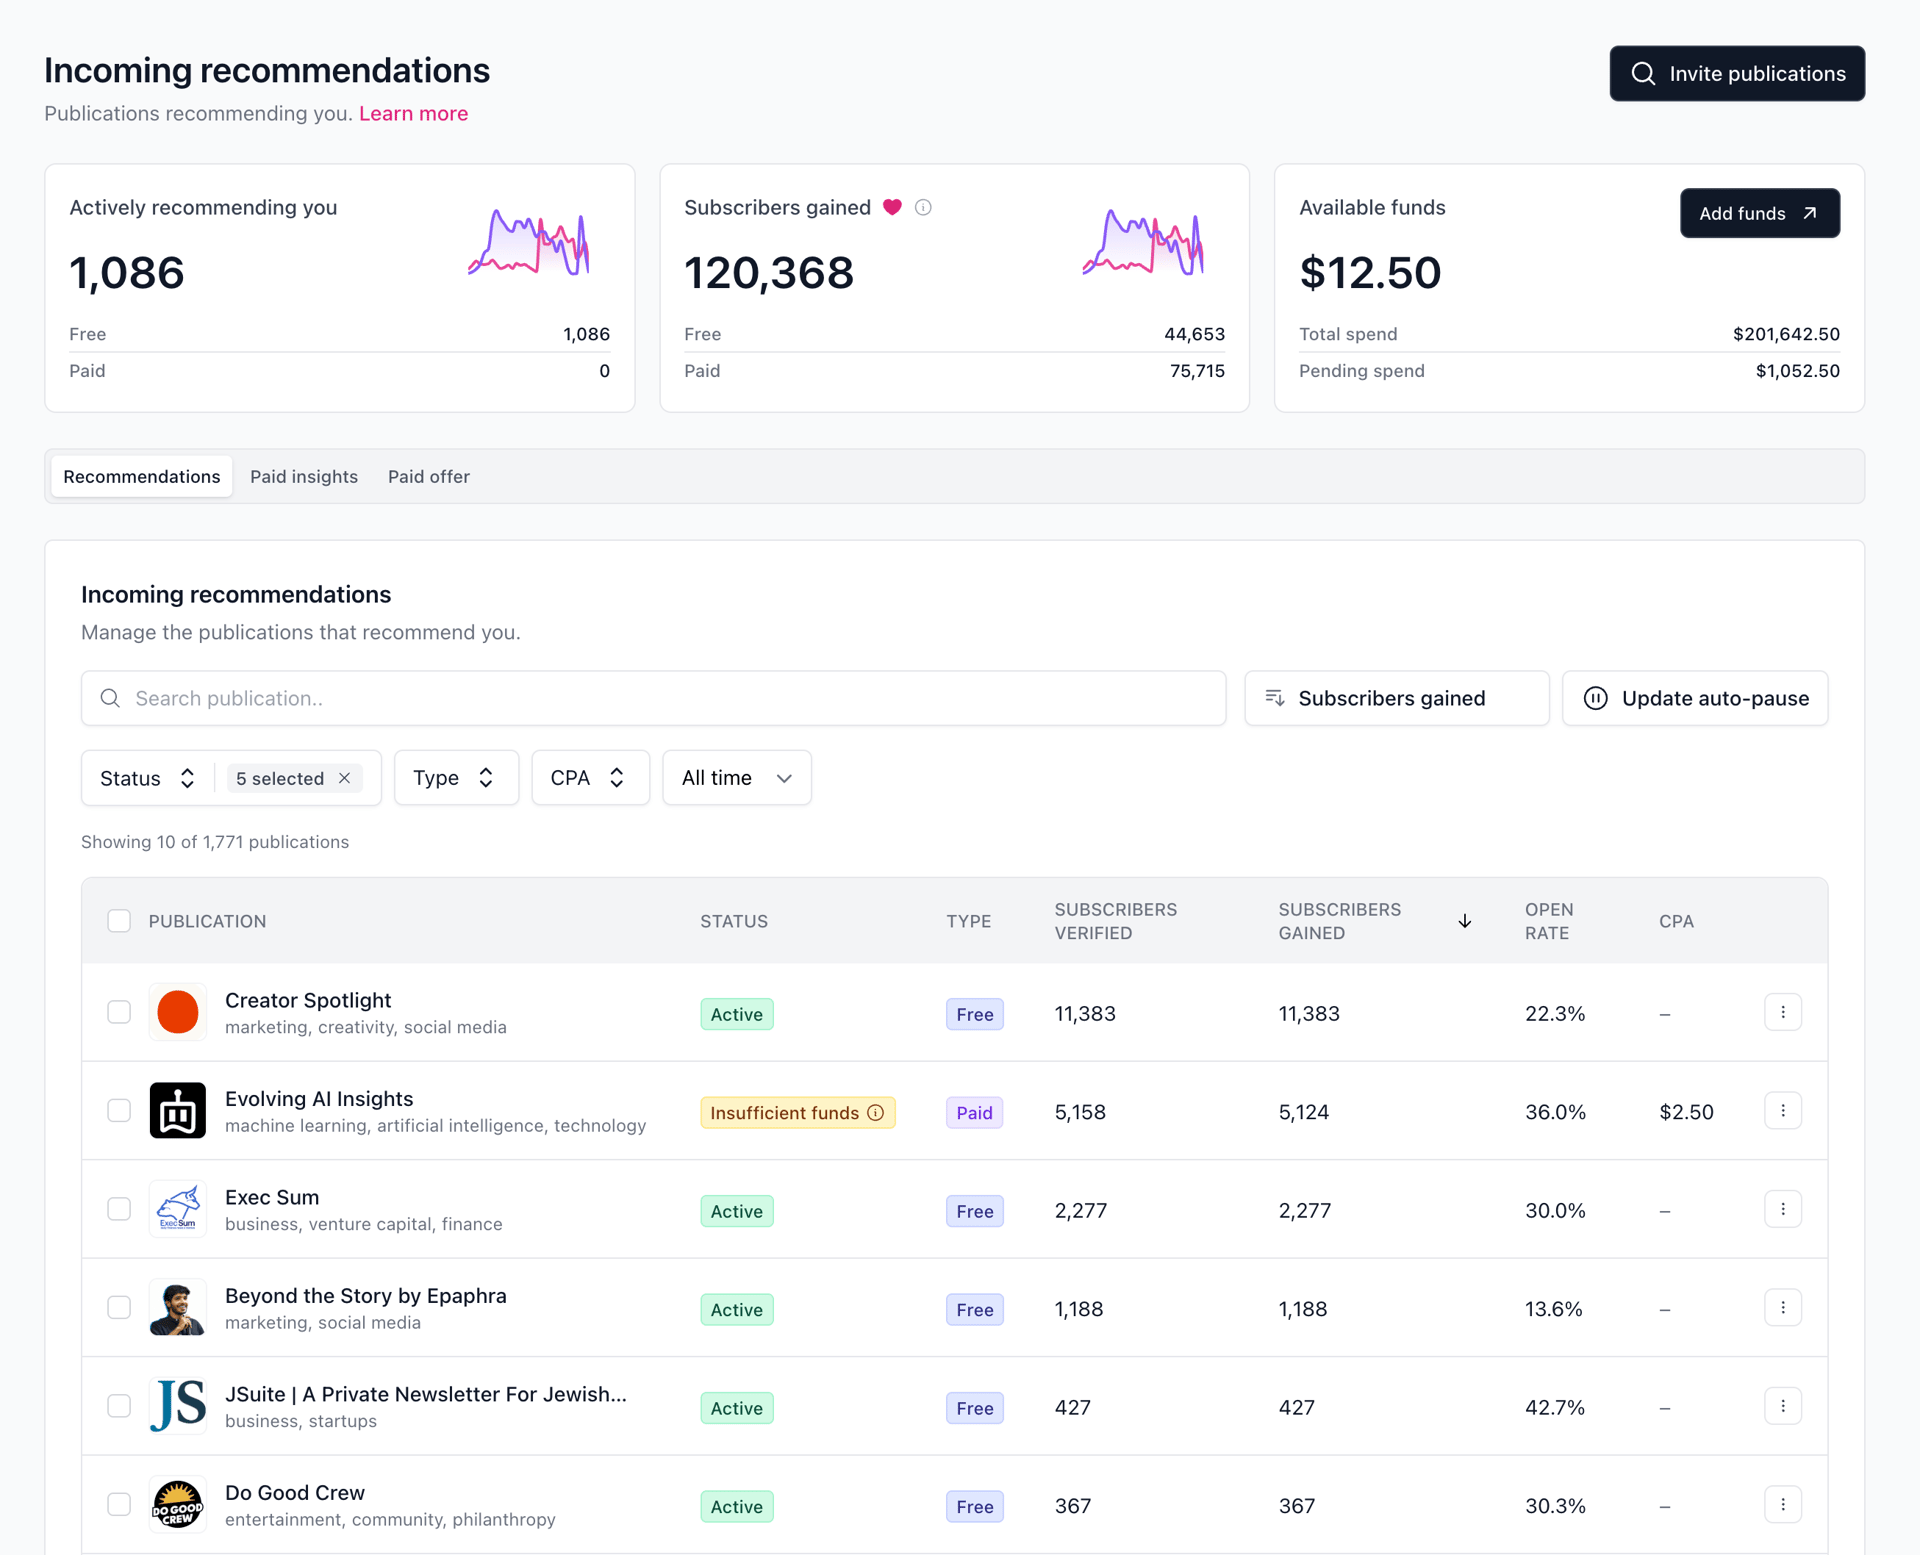Open the All time date range dropdown

click(736, 778)
